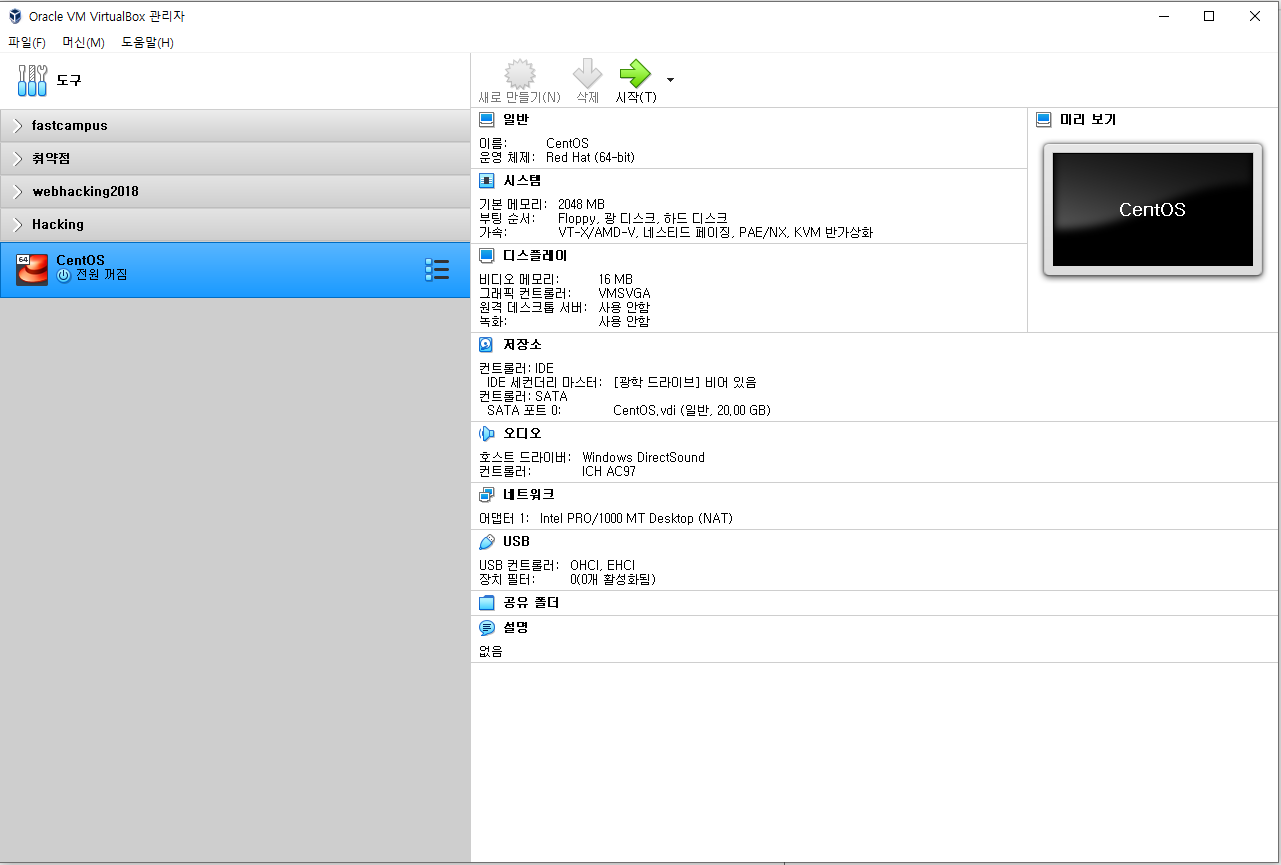Viewport: 1281px width, 865px height.
Task: Open the 도움말(H) menu
Action: click(147, 42)
